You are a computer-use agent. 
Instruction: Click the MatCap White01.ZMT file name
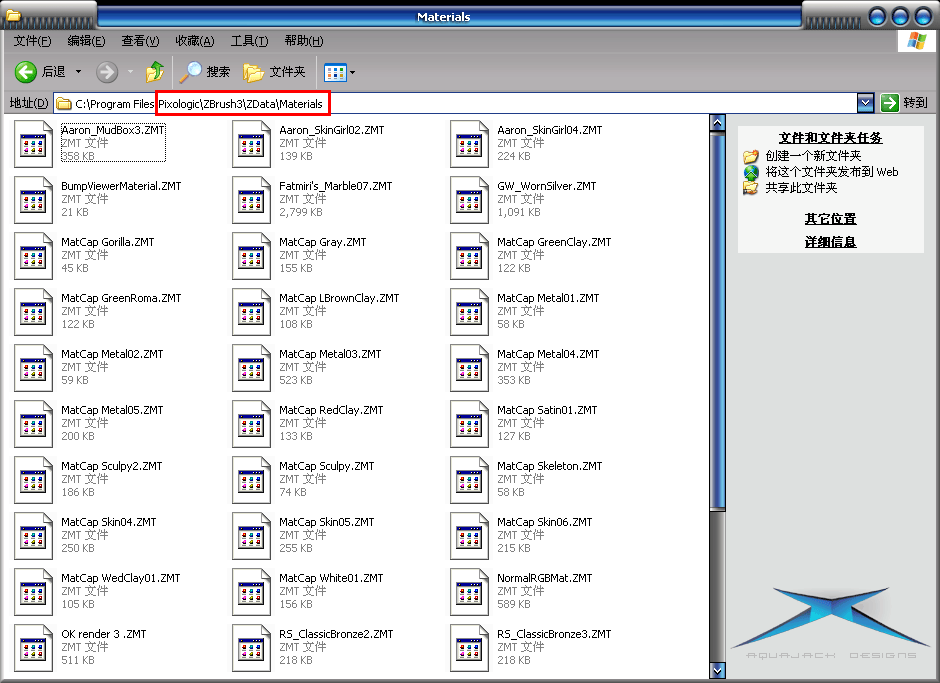[x=331, y=578]
